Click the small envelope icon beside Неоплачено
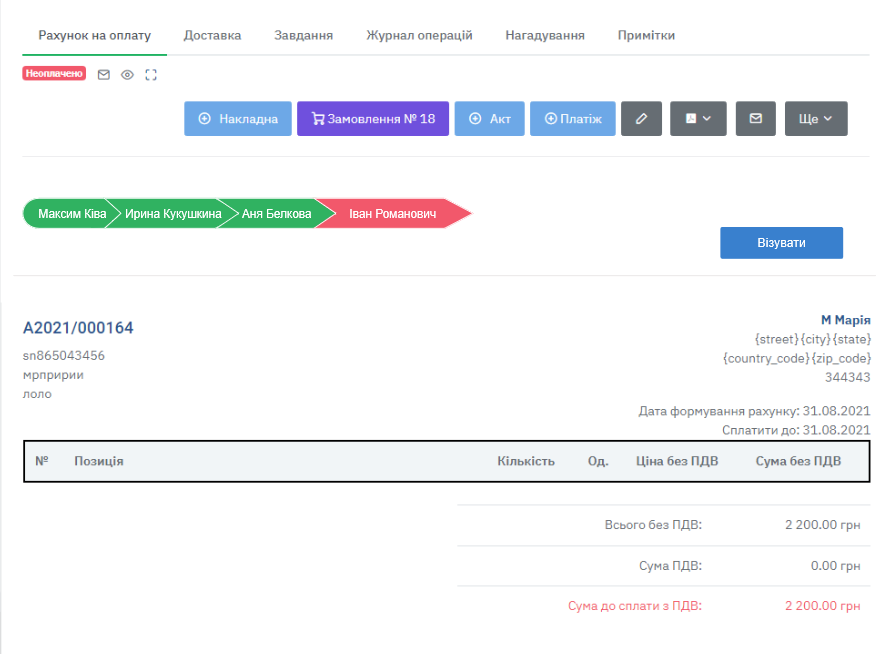This screenshot has height=654, width=884. (x=103, y=74)
